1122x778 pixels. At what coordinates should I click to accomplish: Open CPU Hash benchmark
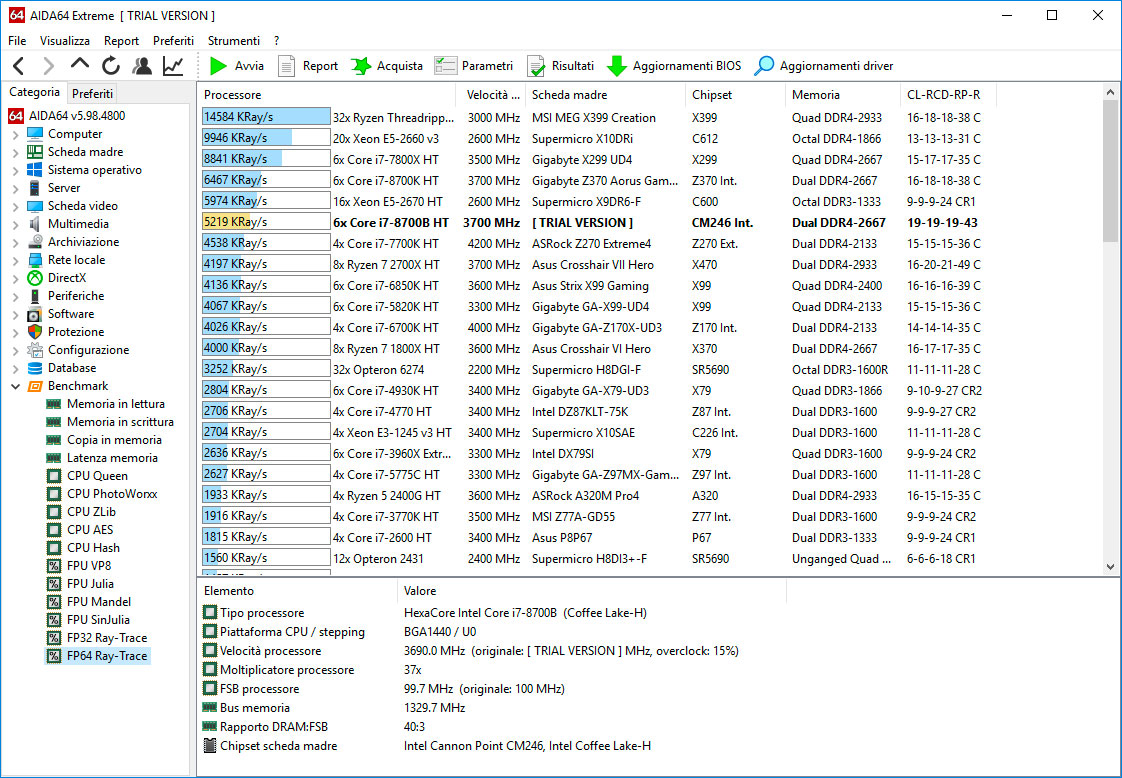(x=93, y=548)
